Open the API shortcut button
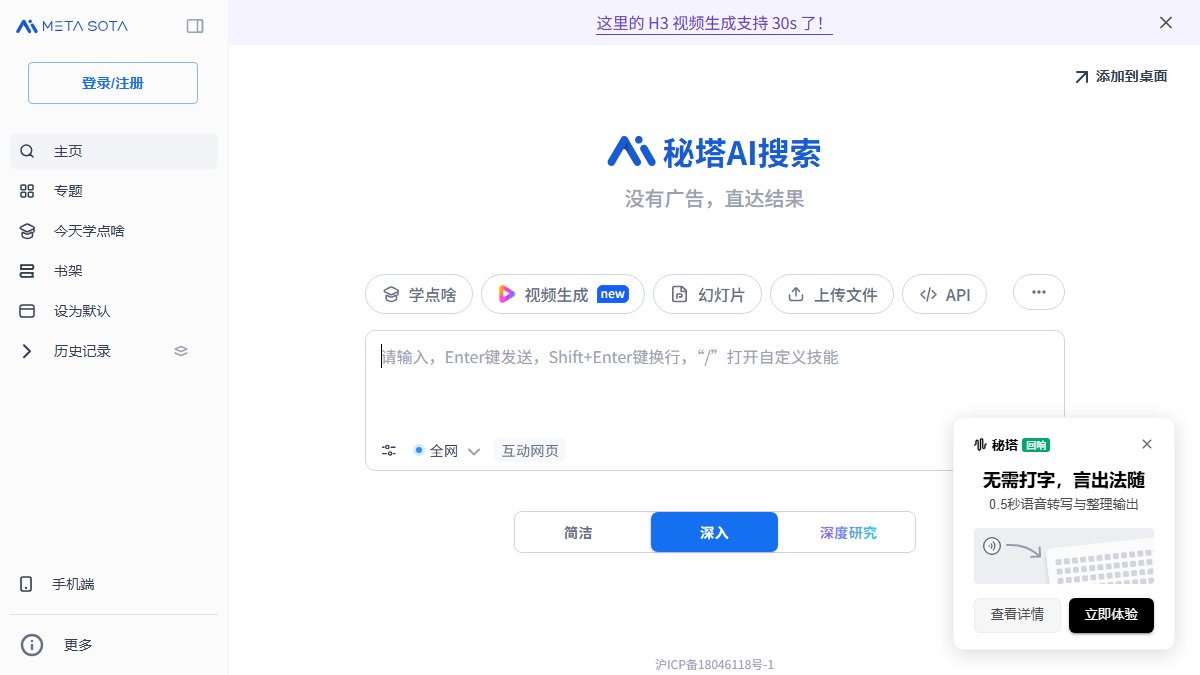The height and width of the screenshot is (675, 1200). 944,294
